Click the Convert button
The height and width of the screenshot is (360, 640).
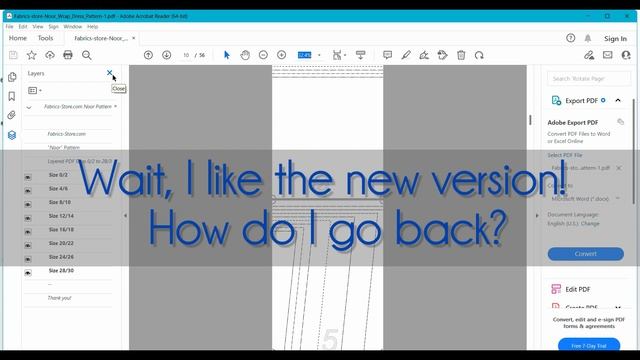[x=586, y=253]
